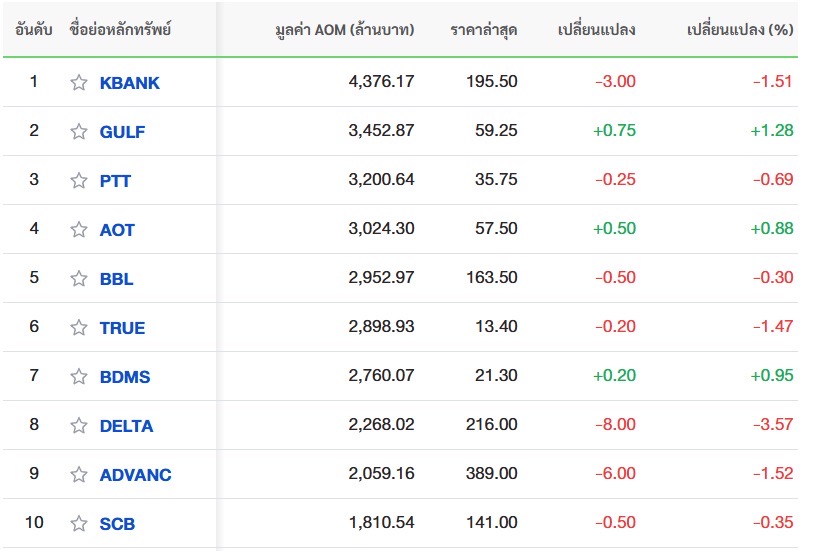
Task: Mark BBL with the star icon
Action: pyautogui.click(x=79, y=279)
